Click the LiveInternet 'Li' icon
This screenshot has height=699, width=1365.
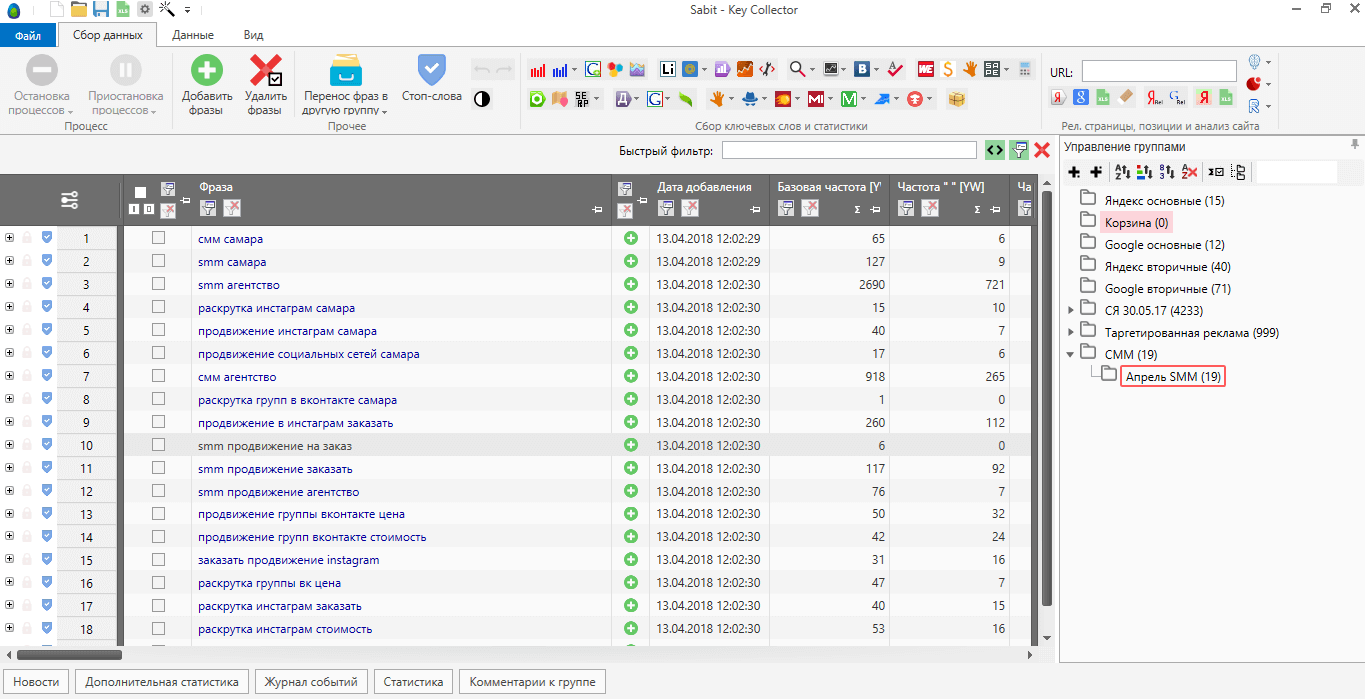pyautogui.click(x=667, y=70)
